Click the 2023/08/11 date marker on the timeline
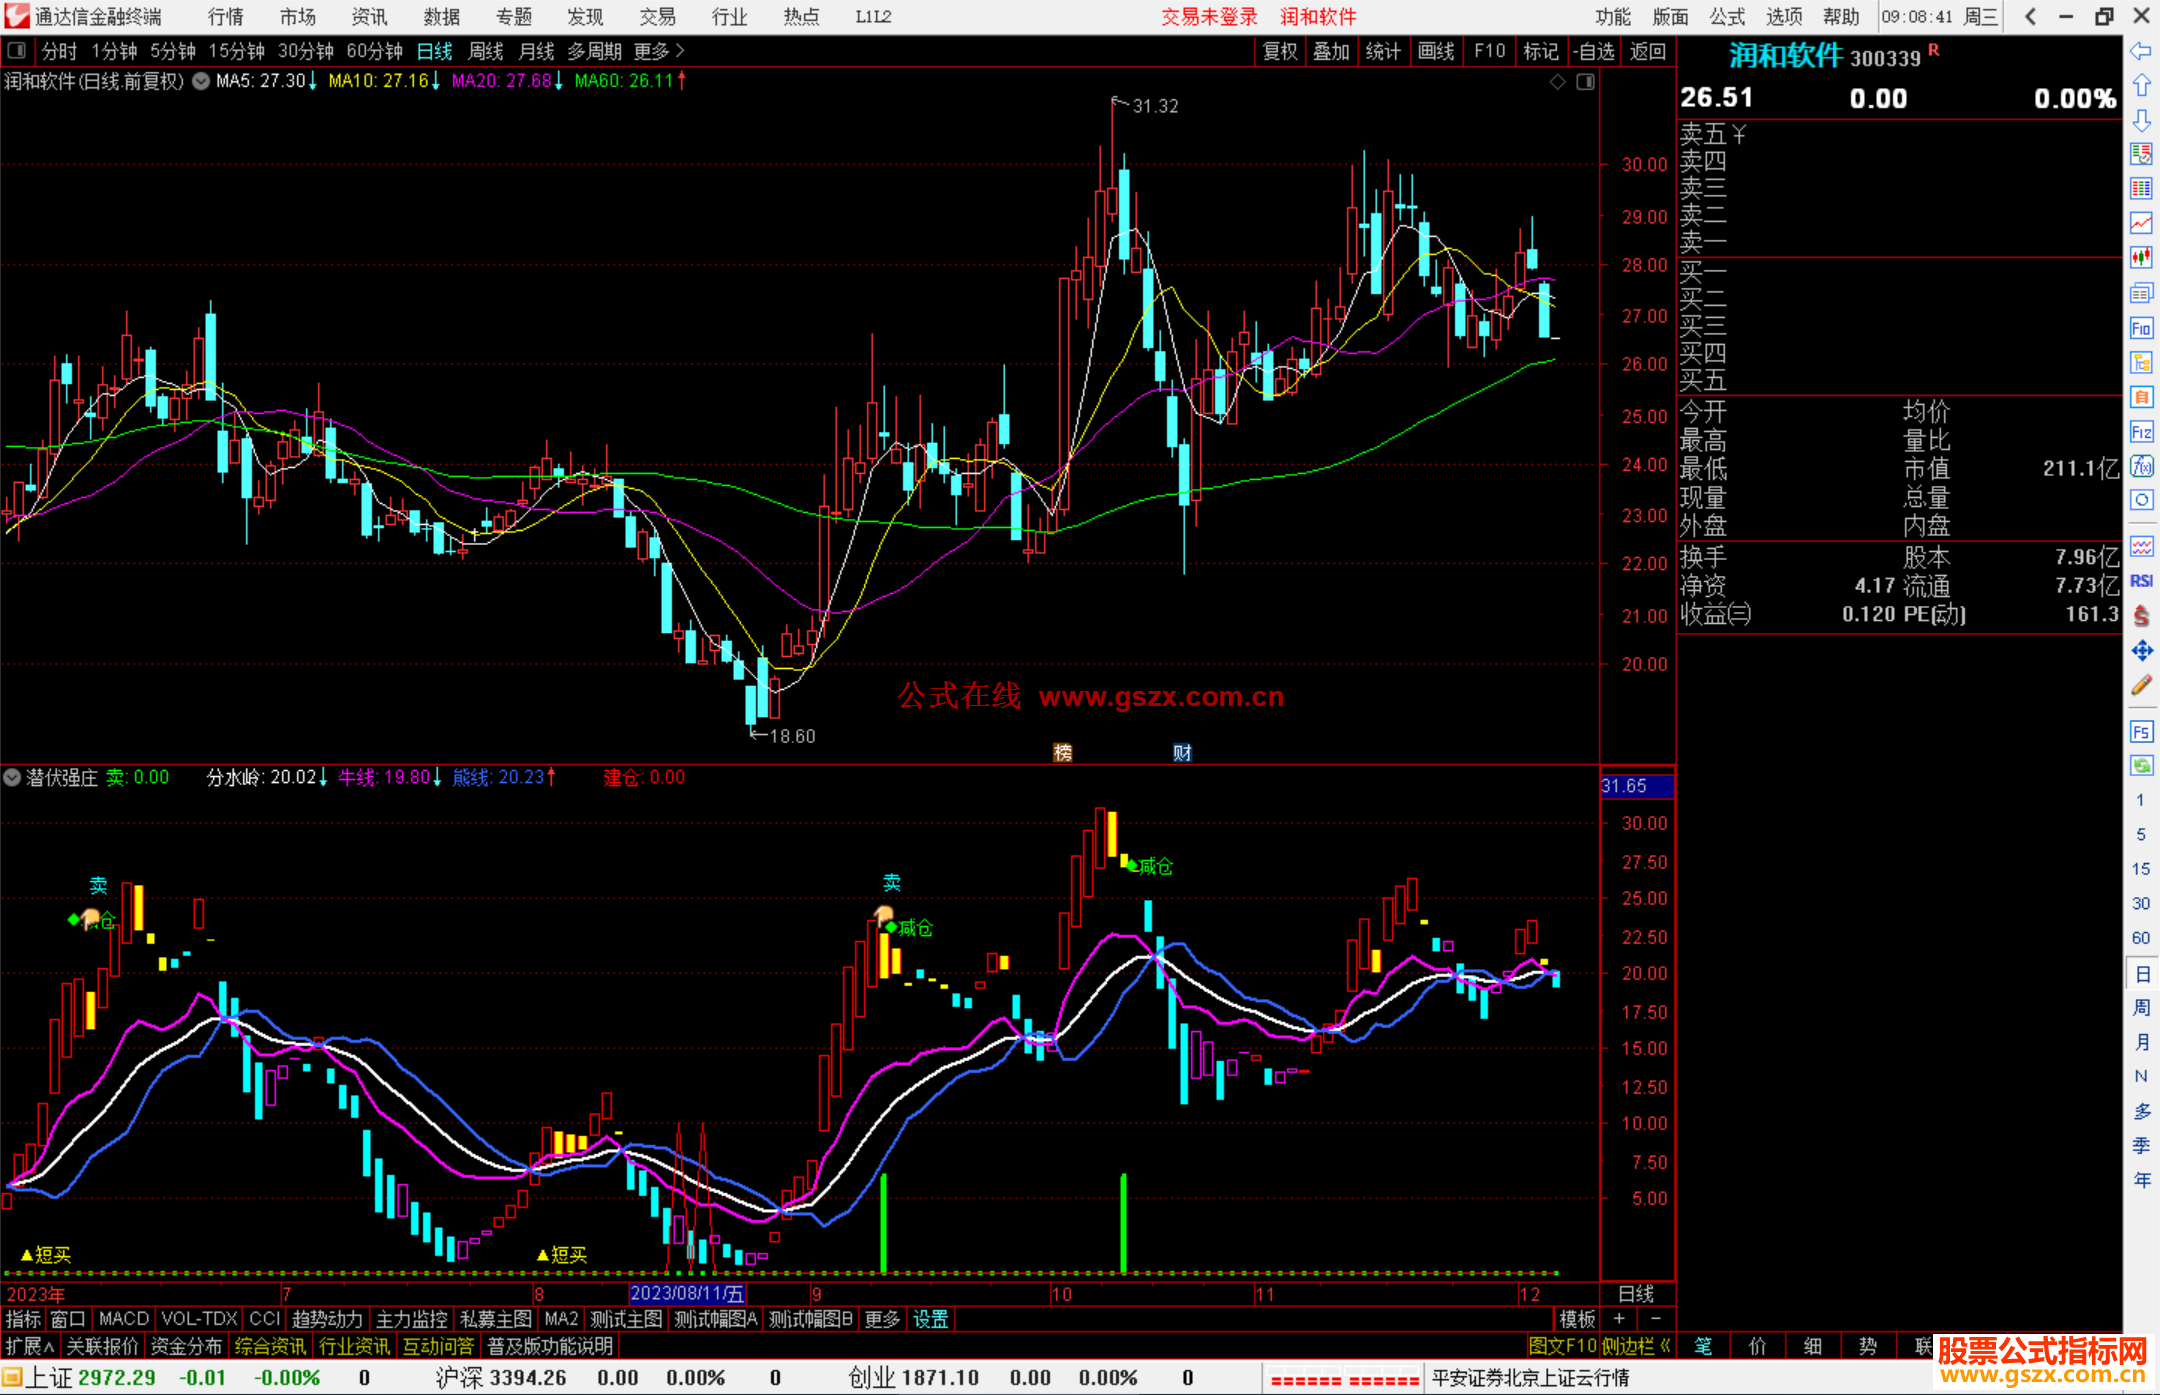Screen dimensions: 2160x1395 [x=687, y=1294]
